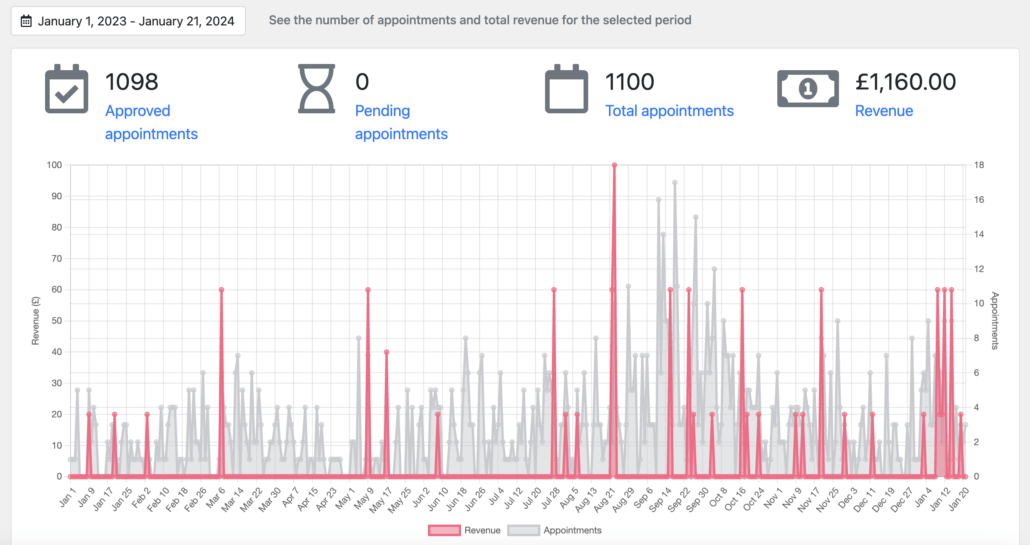
Task: Click the small calendar icon in date picker
Action: click(x=26, y=21)
